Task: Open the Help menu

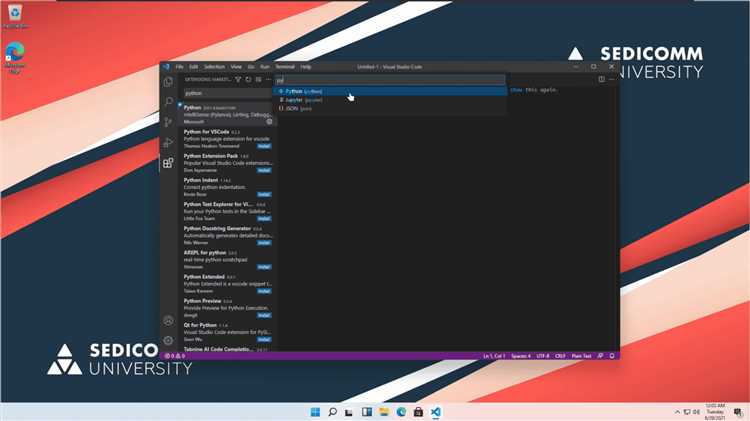Action: point(306,67)
